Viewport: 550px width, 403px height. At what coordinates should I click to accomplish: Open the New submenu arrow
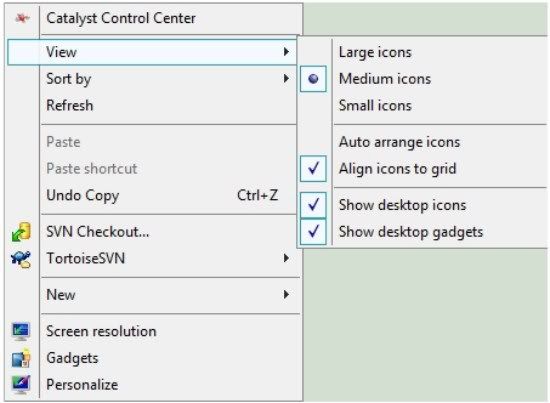click(286, 294)
